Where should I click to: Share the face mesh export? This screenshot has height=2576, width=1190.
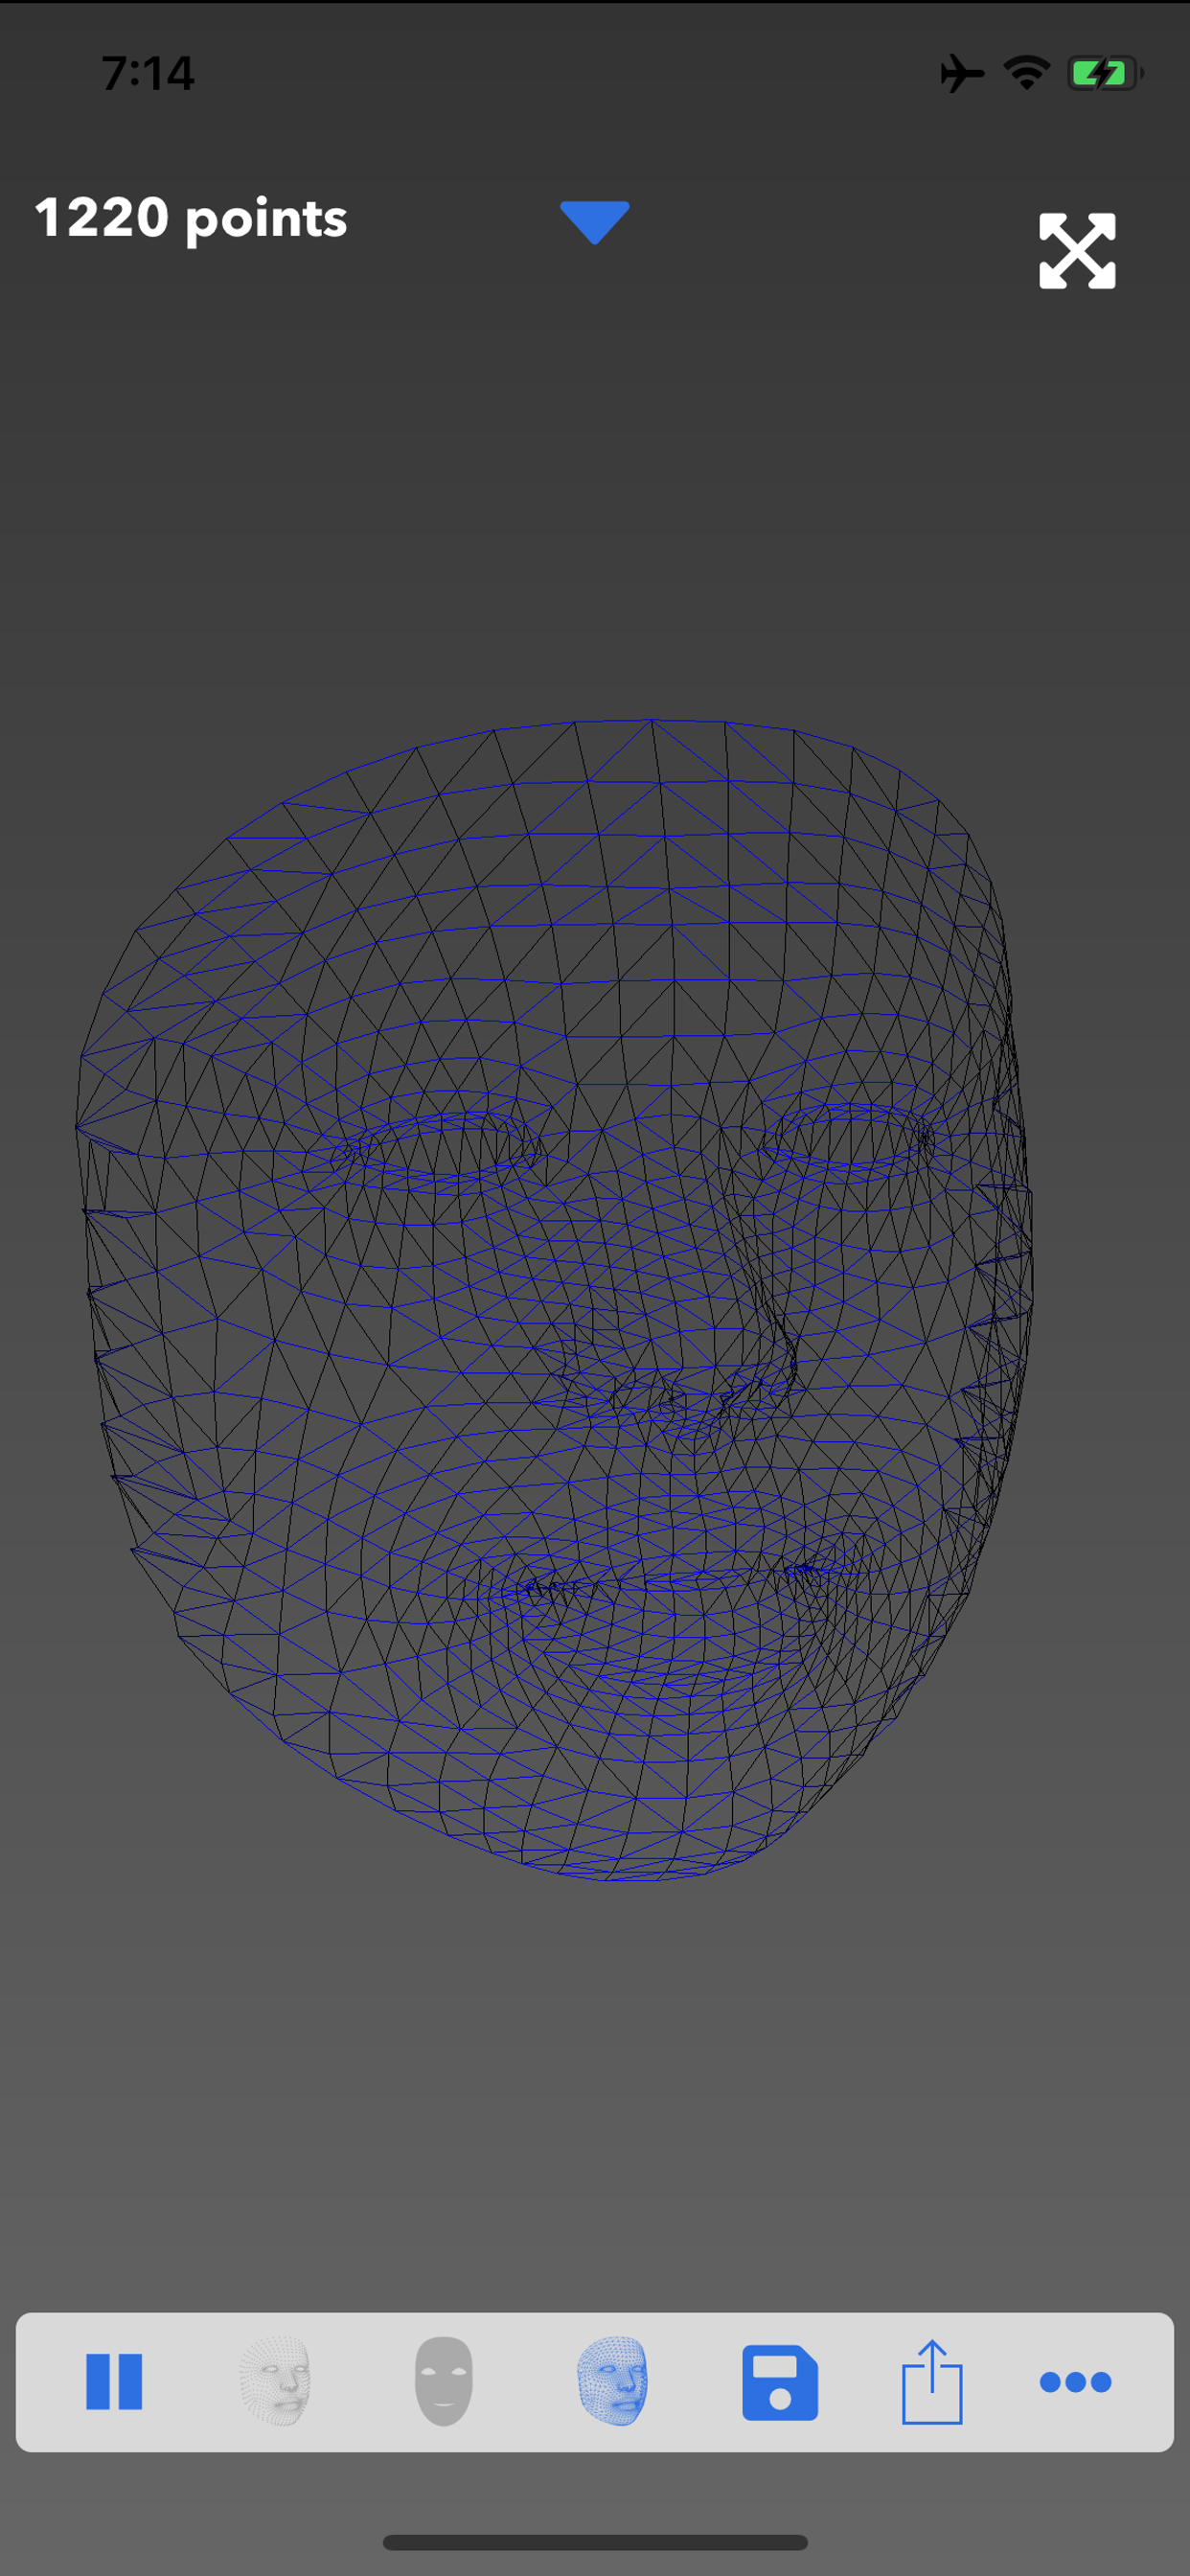coord(932,2382)
